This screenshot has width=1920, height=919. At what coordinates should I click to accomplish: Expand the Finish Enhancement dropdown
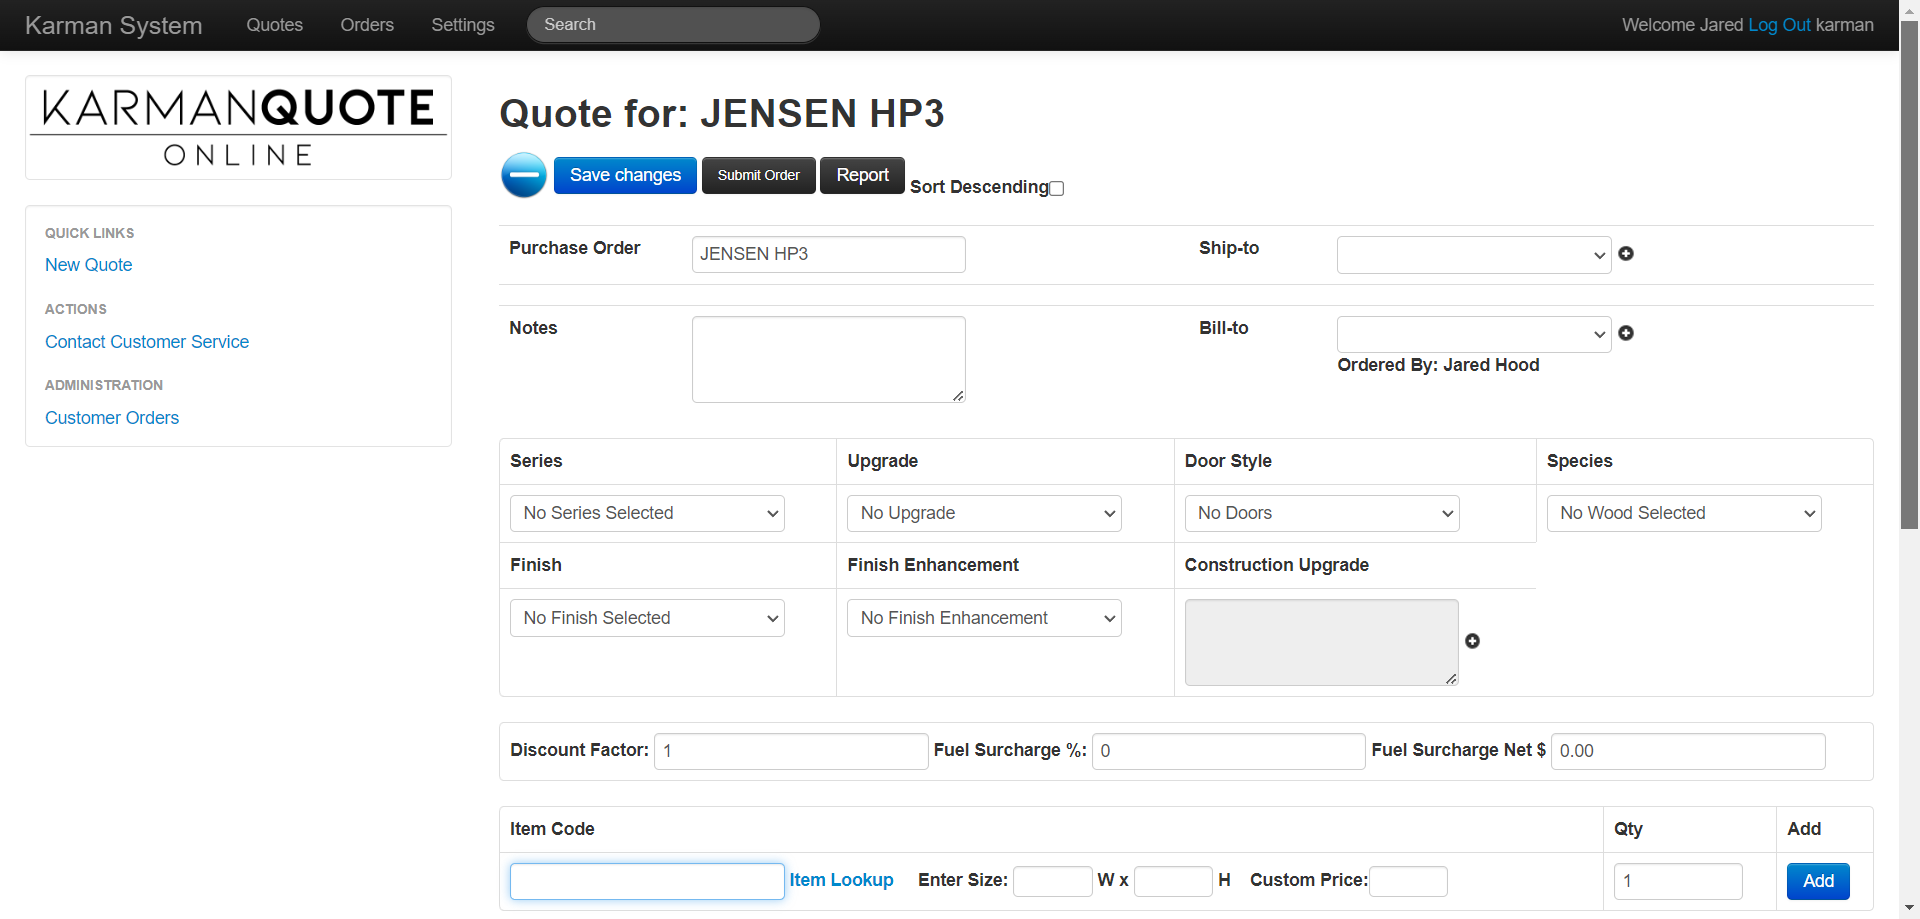(984, 618)
